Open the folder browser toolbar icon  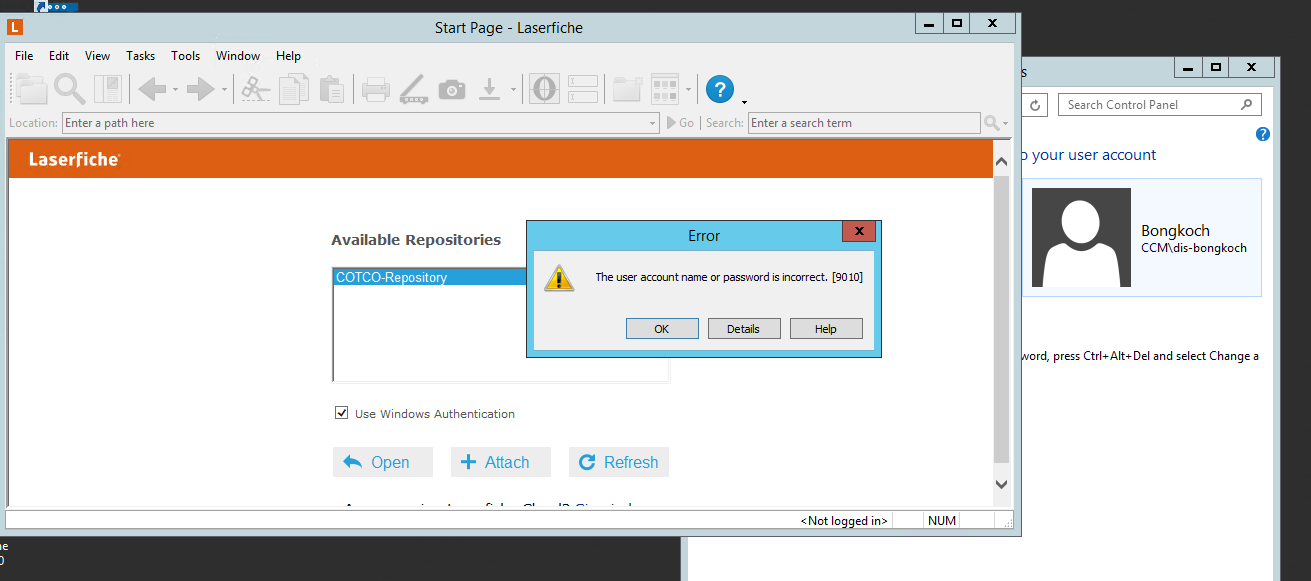click(x=32, y=89)
